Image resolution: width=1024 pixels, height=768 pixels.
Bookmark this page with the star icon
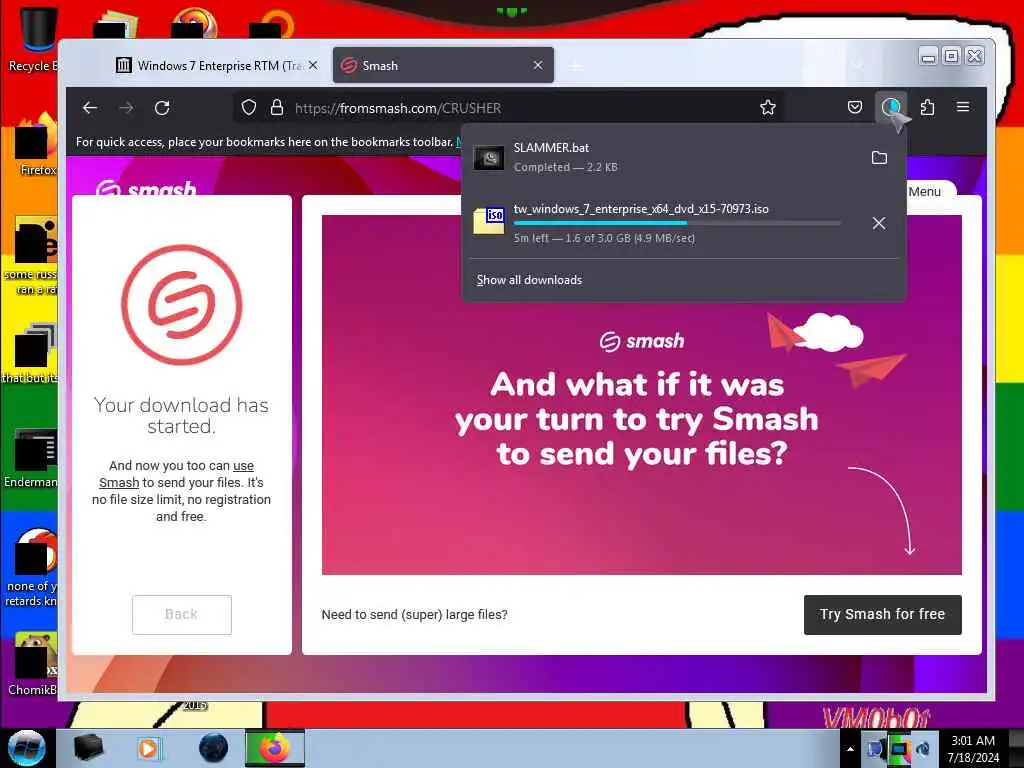point(768,108)
